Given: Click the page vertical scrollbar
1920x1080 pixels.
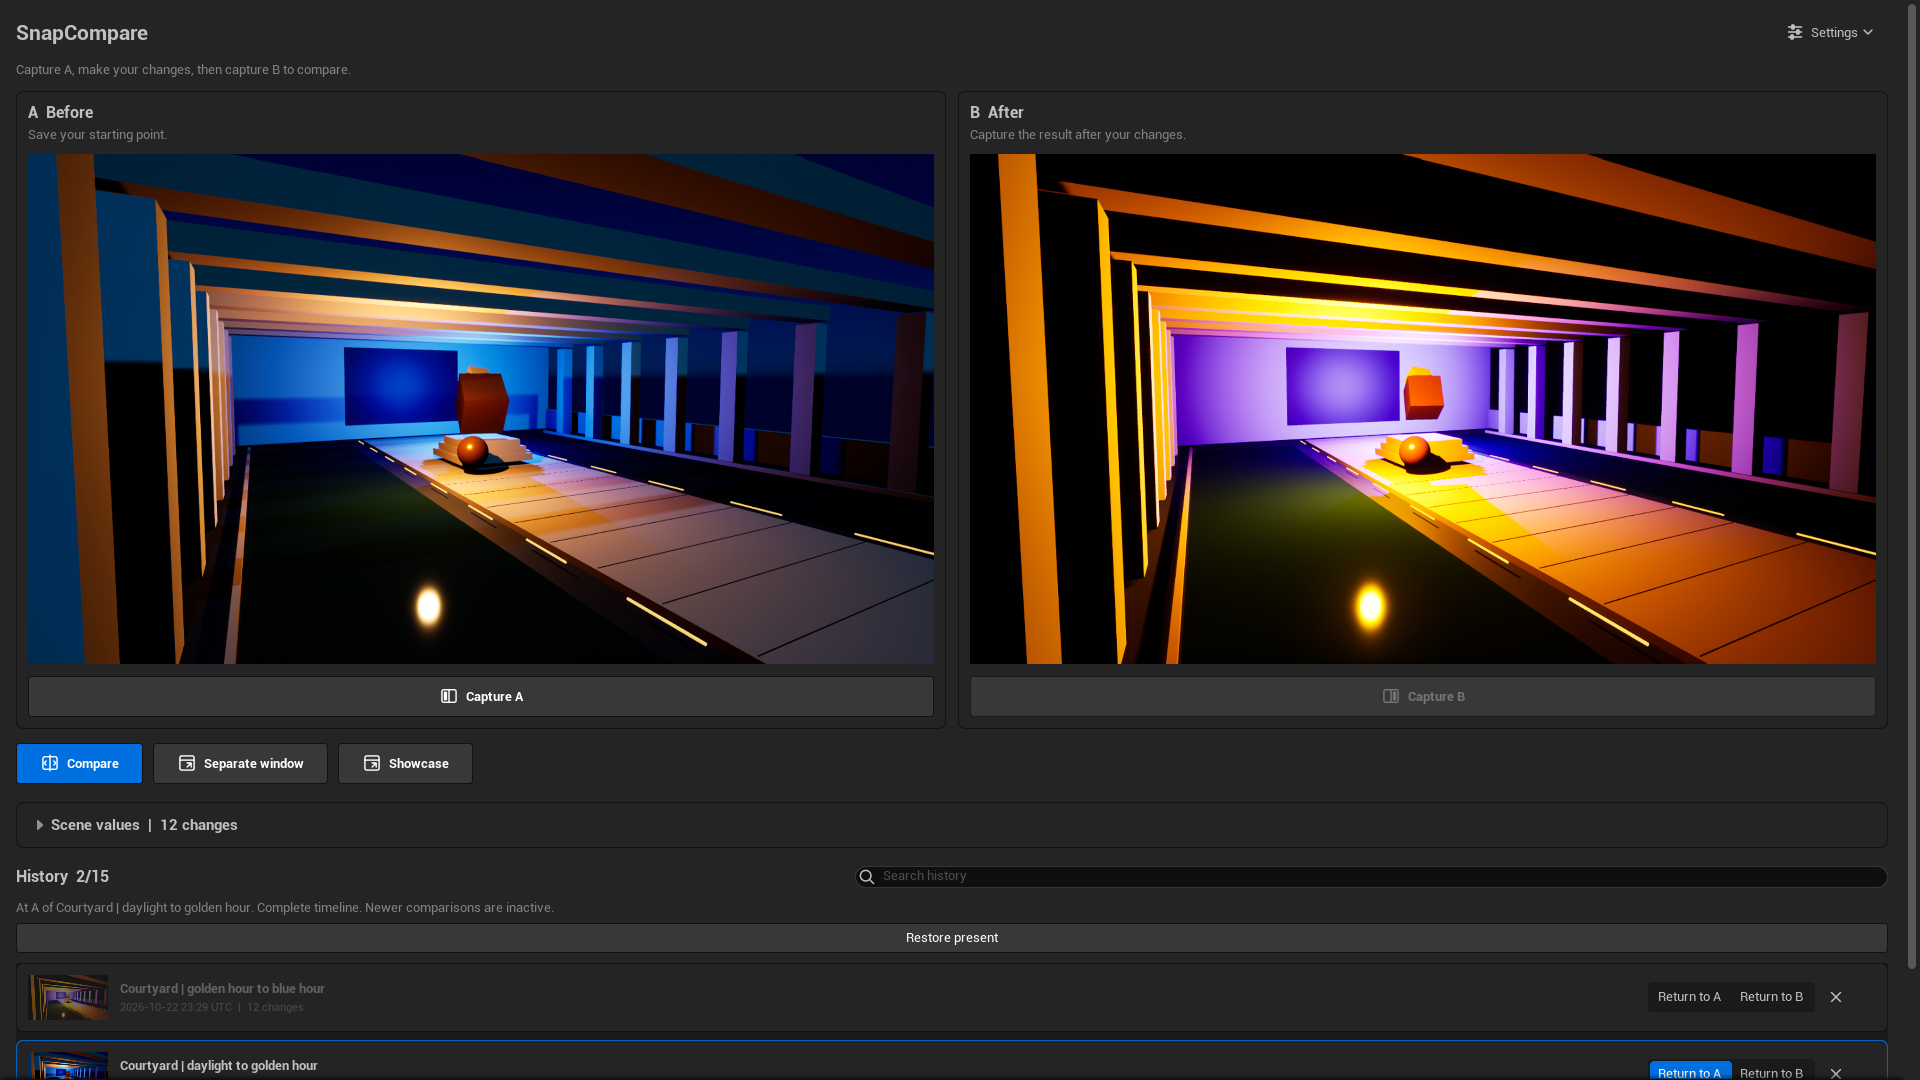Looking at the screenshot, I should 1912,485.
